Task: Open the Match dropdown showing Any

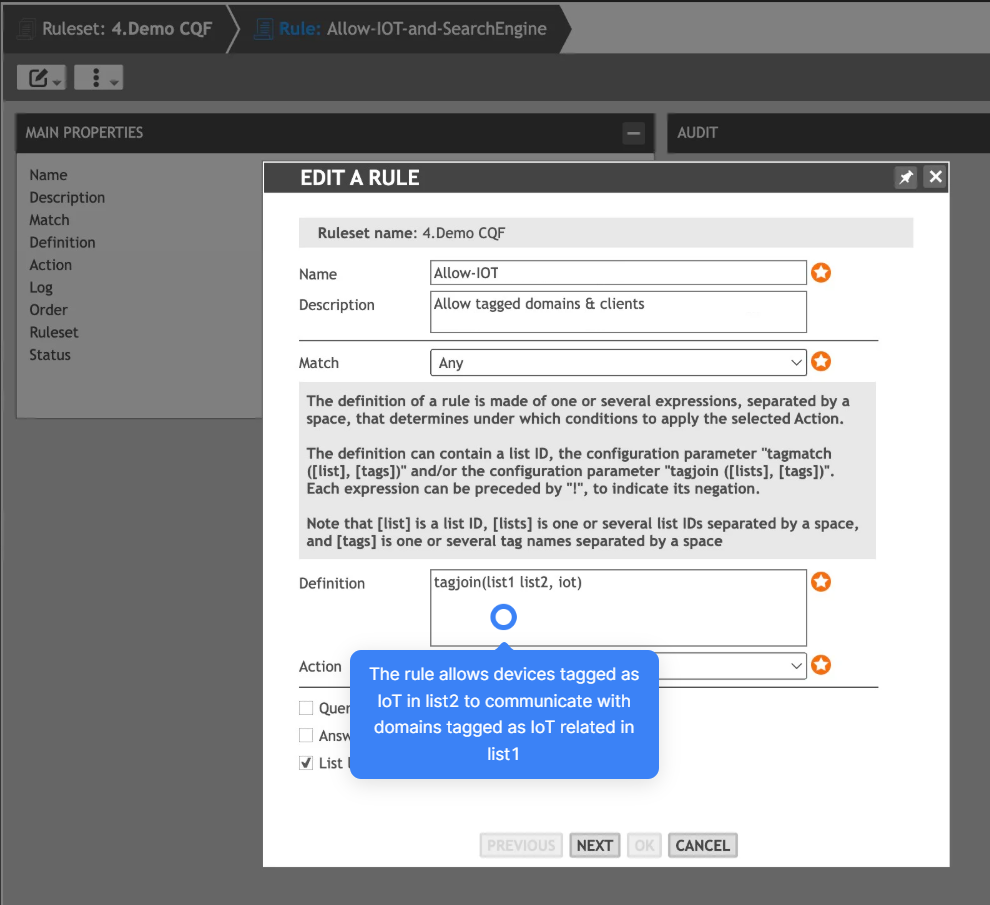Action: tap(617, 363)
